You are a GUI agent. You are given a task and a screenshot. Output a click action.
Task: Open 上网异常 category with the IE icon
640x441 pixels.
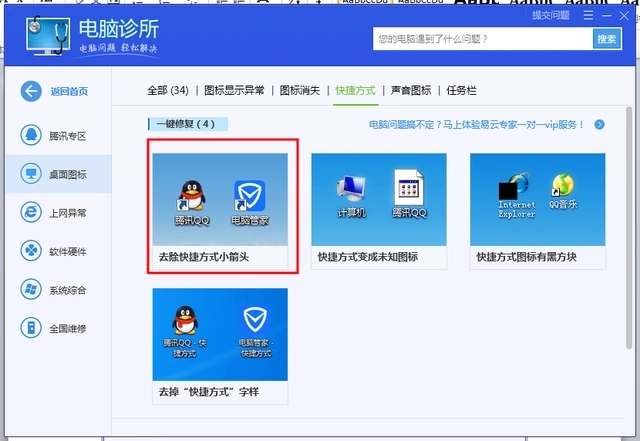coord(32,212)
